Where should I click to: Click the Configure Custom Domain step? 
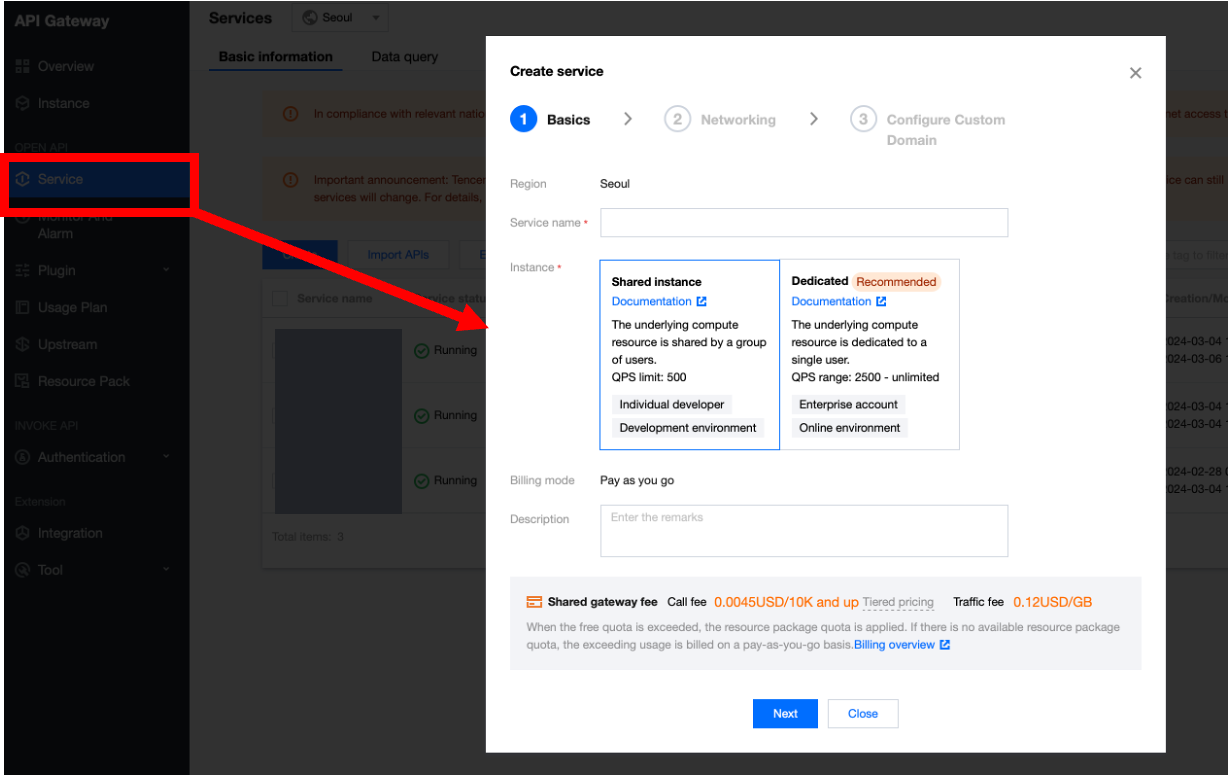pyautogui.click(x=926, y=129)
